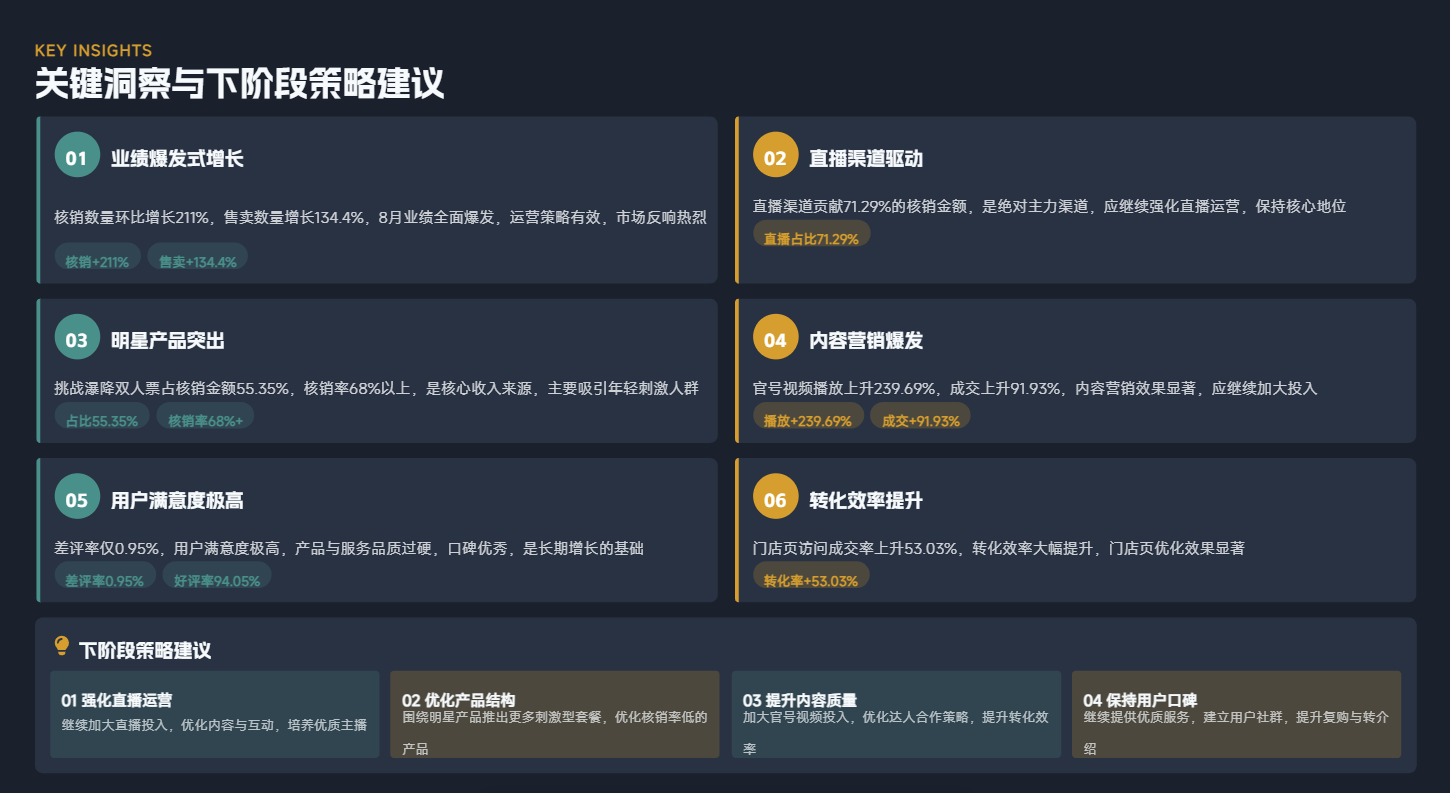This screenshot has height=793, width=1450.
Task: Click the description starting 差评率仅0.95%
Action: tap(349, 548)
